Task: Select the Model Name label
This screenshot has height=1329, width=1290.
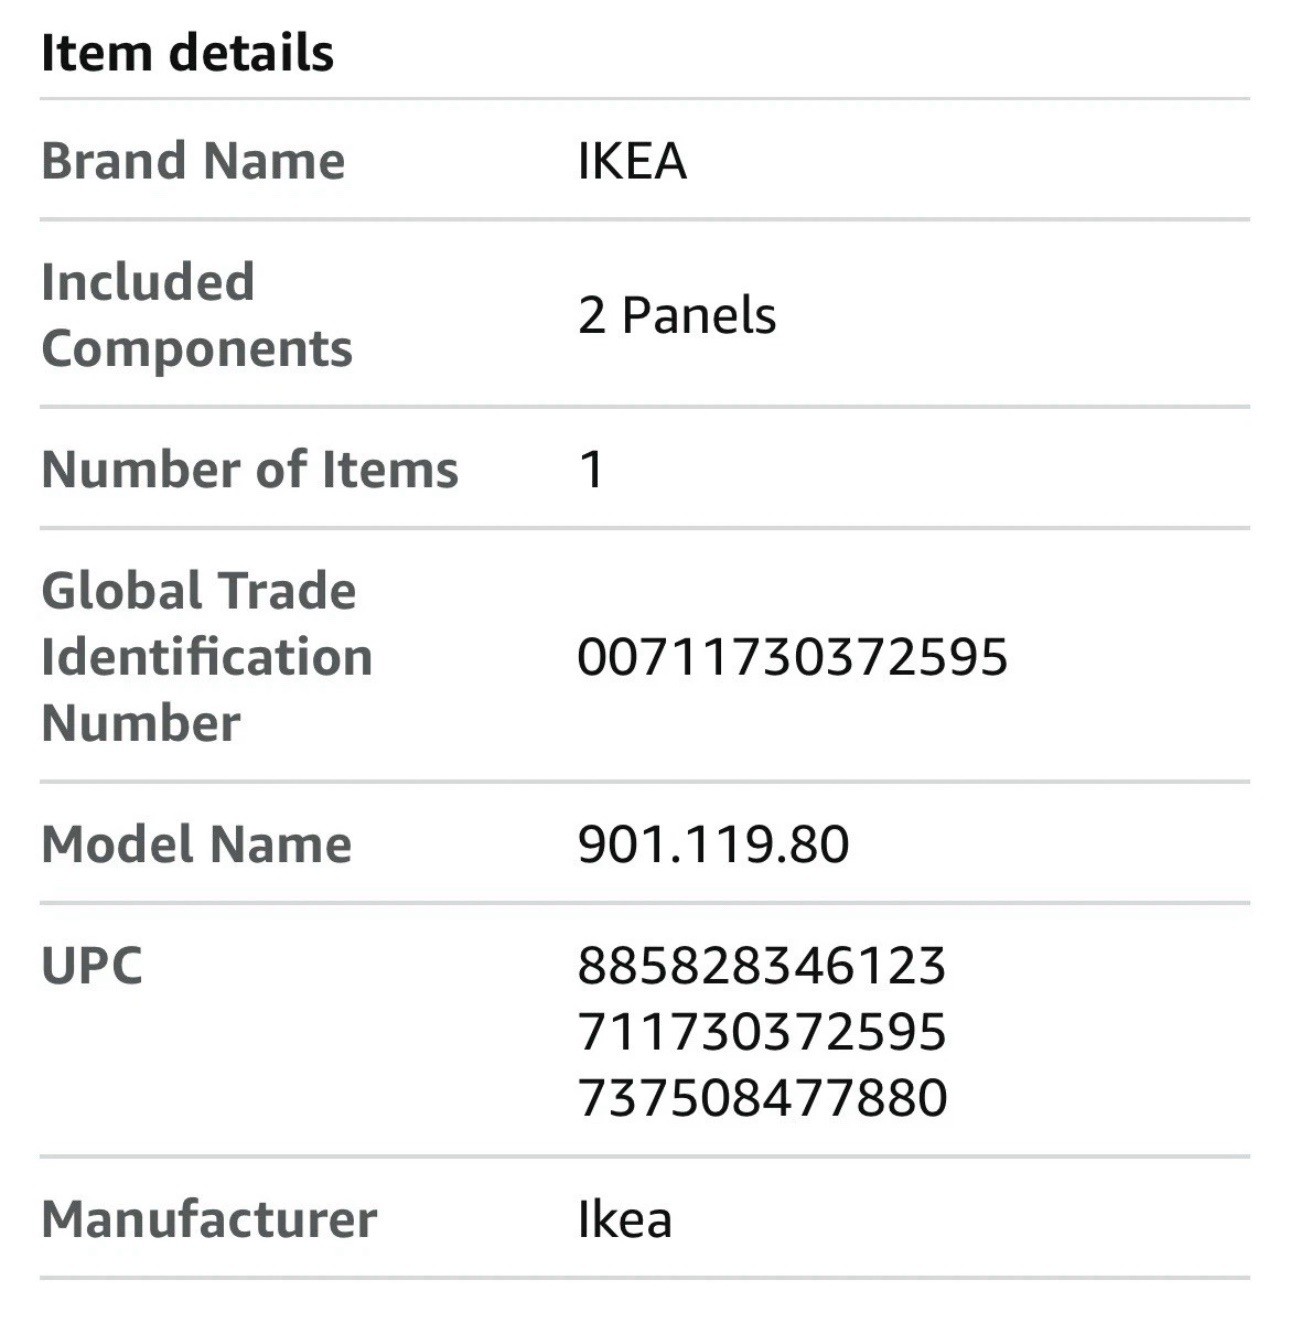Action: click(x=197, y=844)
